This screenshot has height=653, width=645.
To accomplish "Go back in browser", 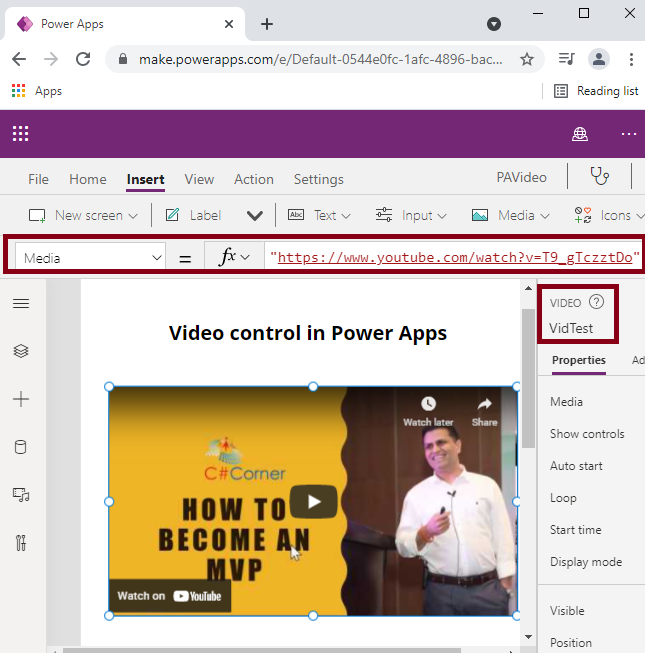I will (x=19, y=59).
